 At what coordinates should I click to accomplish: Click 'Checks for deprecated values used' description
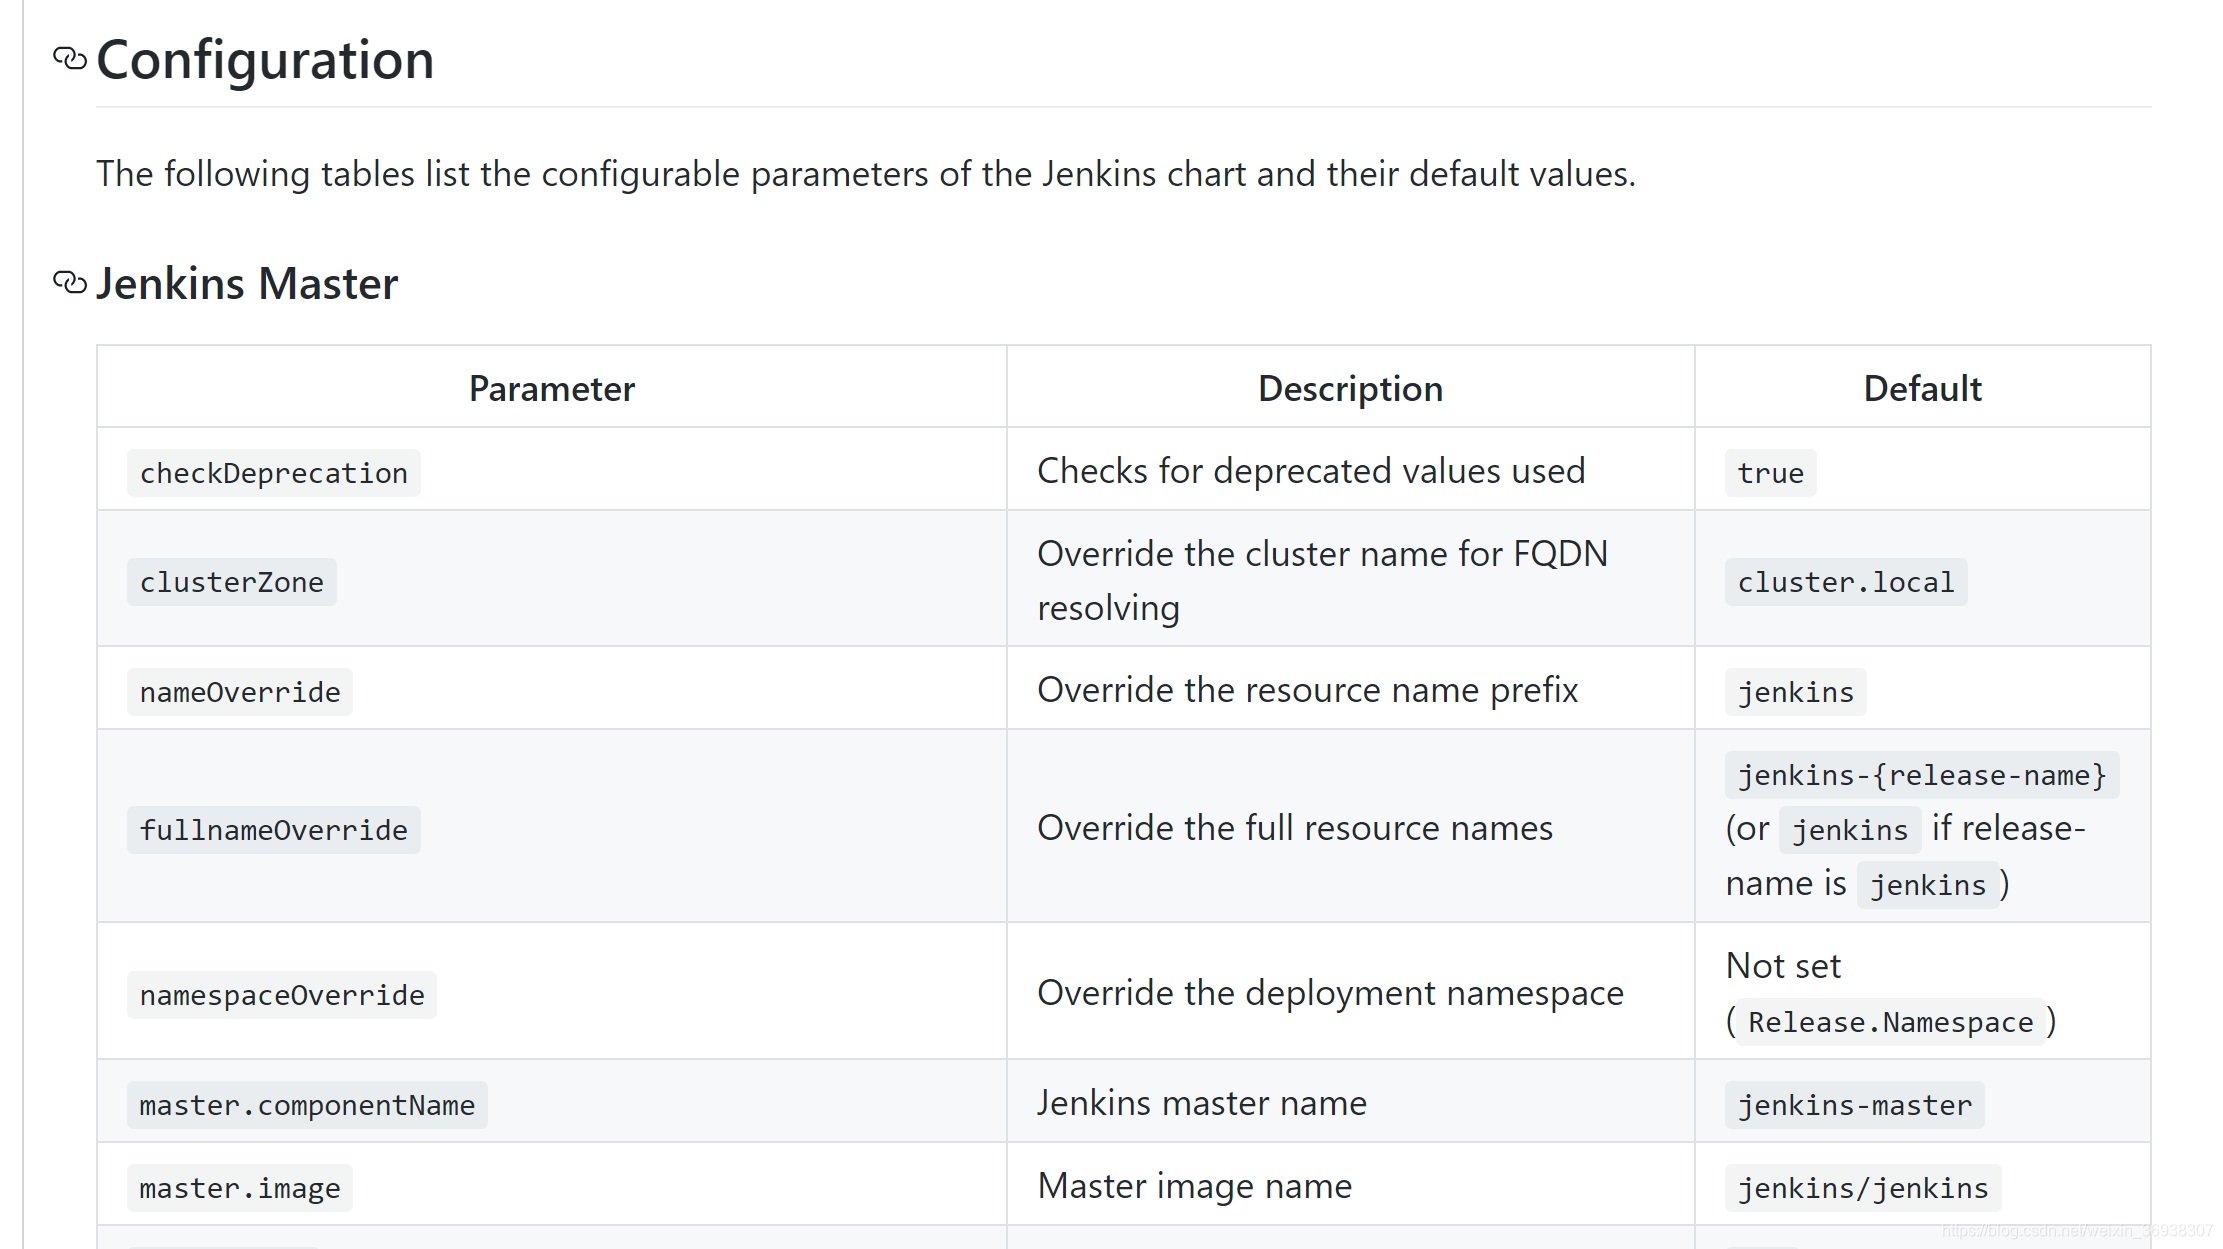click(1311, 470)
